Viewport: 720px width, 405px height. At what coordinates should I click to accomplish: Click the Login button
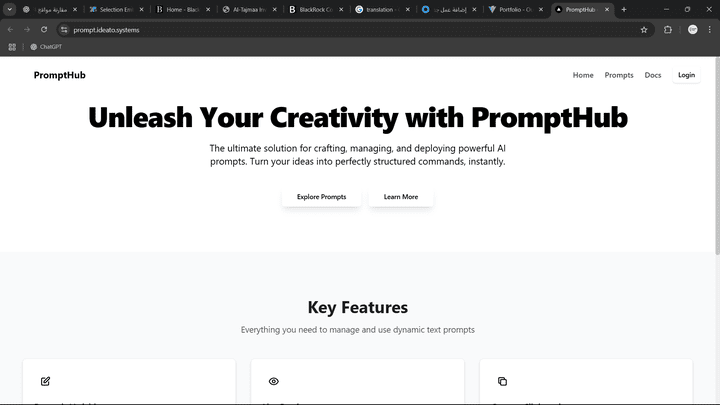click(686, 75)
